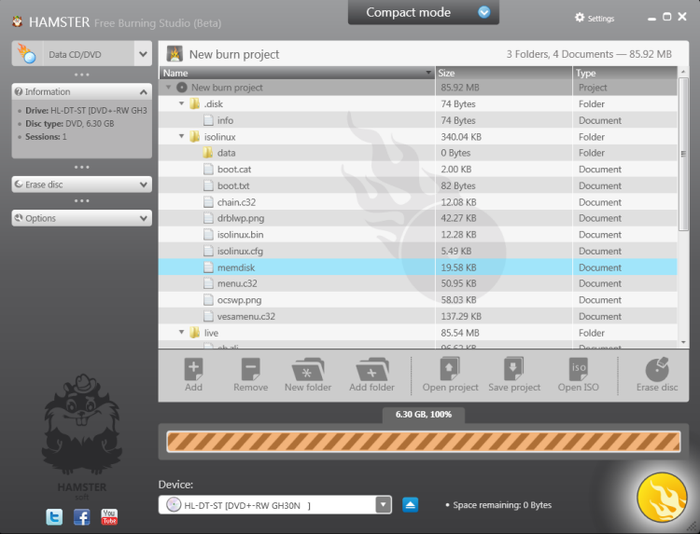The width and height of the screenshot is (700, 534).
Task: Click the project summary 85.92 MB text
Action: 589,54
